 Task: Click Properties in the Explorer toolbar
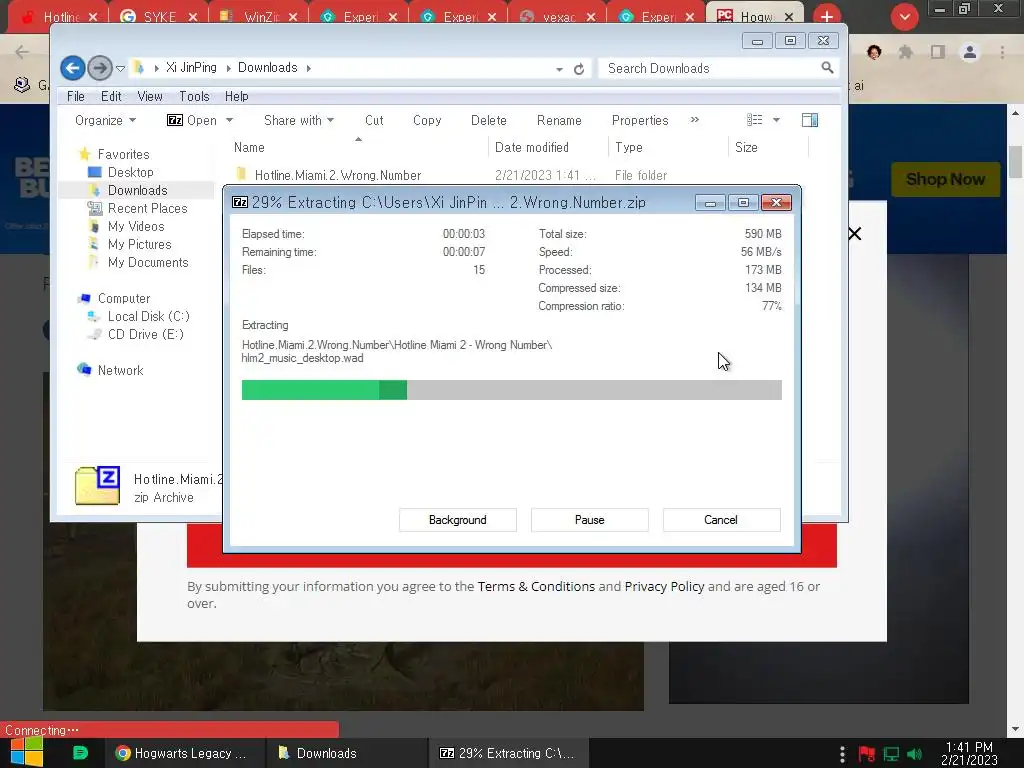coord(640,120)
